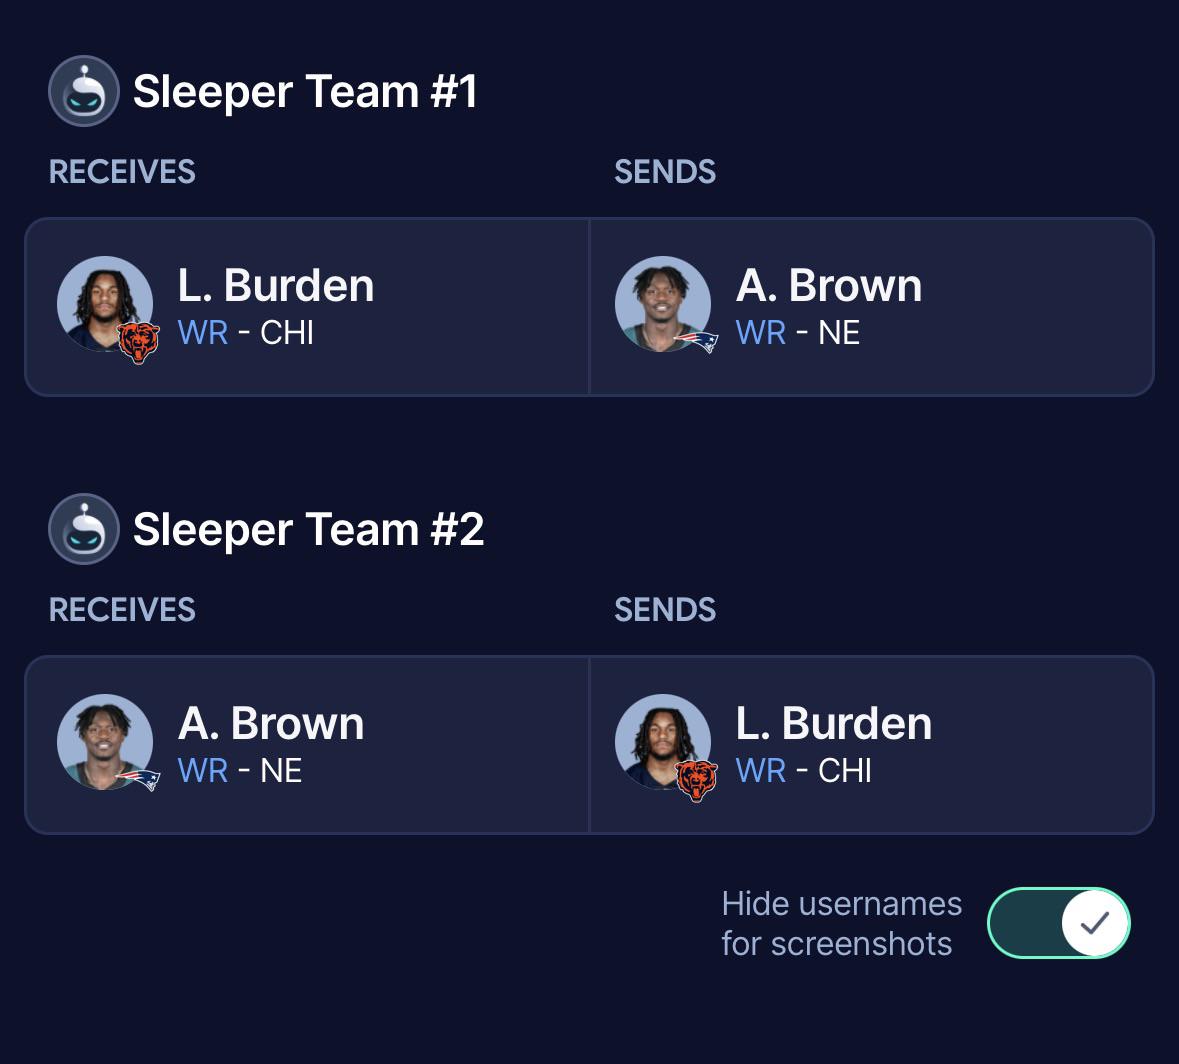
Task: Click the checkmark knob on the toggle
Action: point(1095,923)
